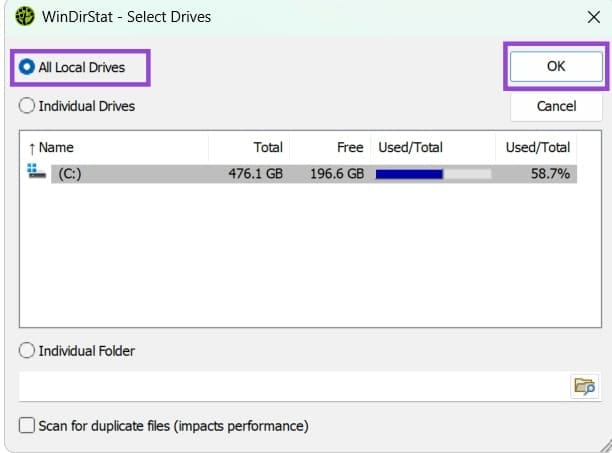The width and height of the screenshot is (612, 453).
Task: Click the folder path input field
Action: 295,386
